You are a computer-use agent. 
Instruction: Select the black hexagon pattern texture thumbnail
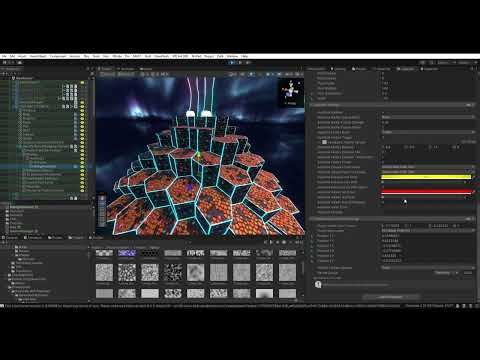pos(150,253)
